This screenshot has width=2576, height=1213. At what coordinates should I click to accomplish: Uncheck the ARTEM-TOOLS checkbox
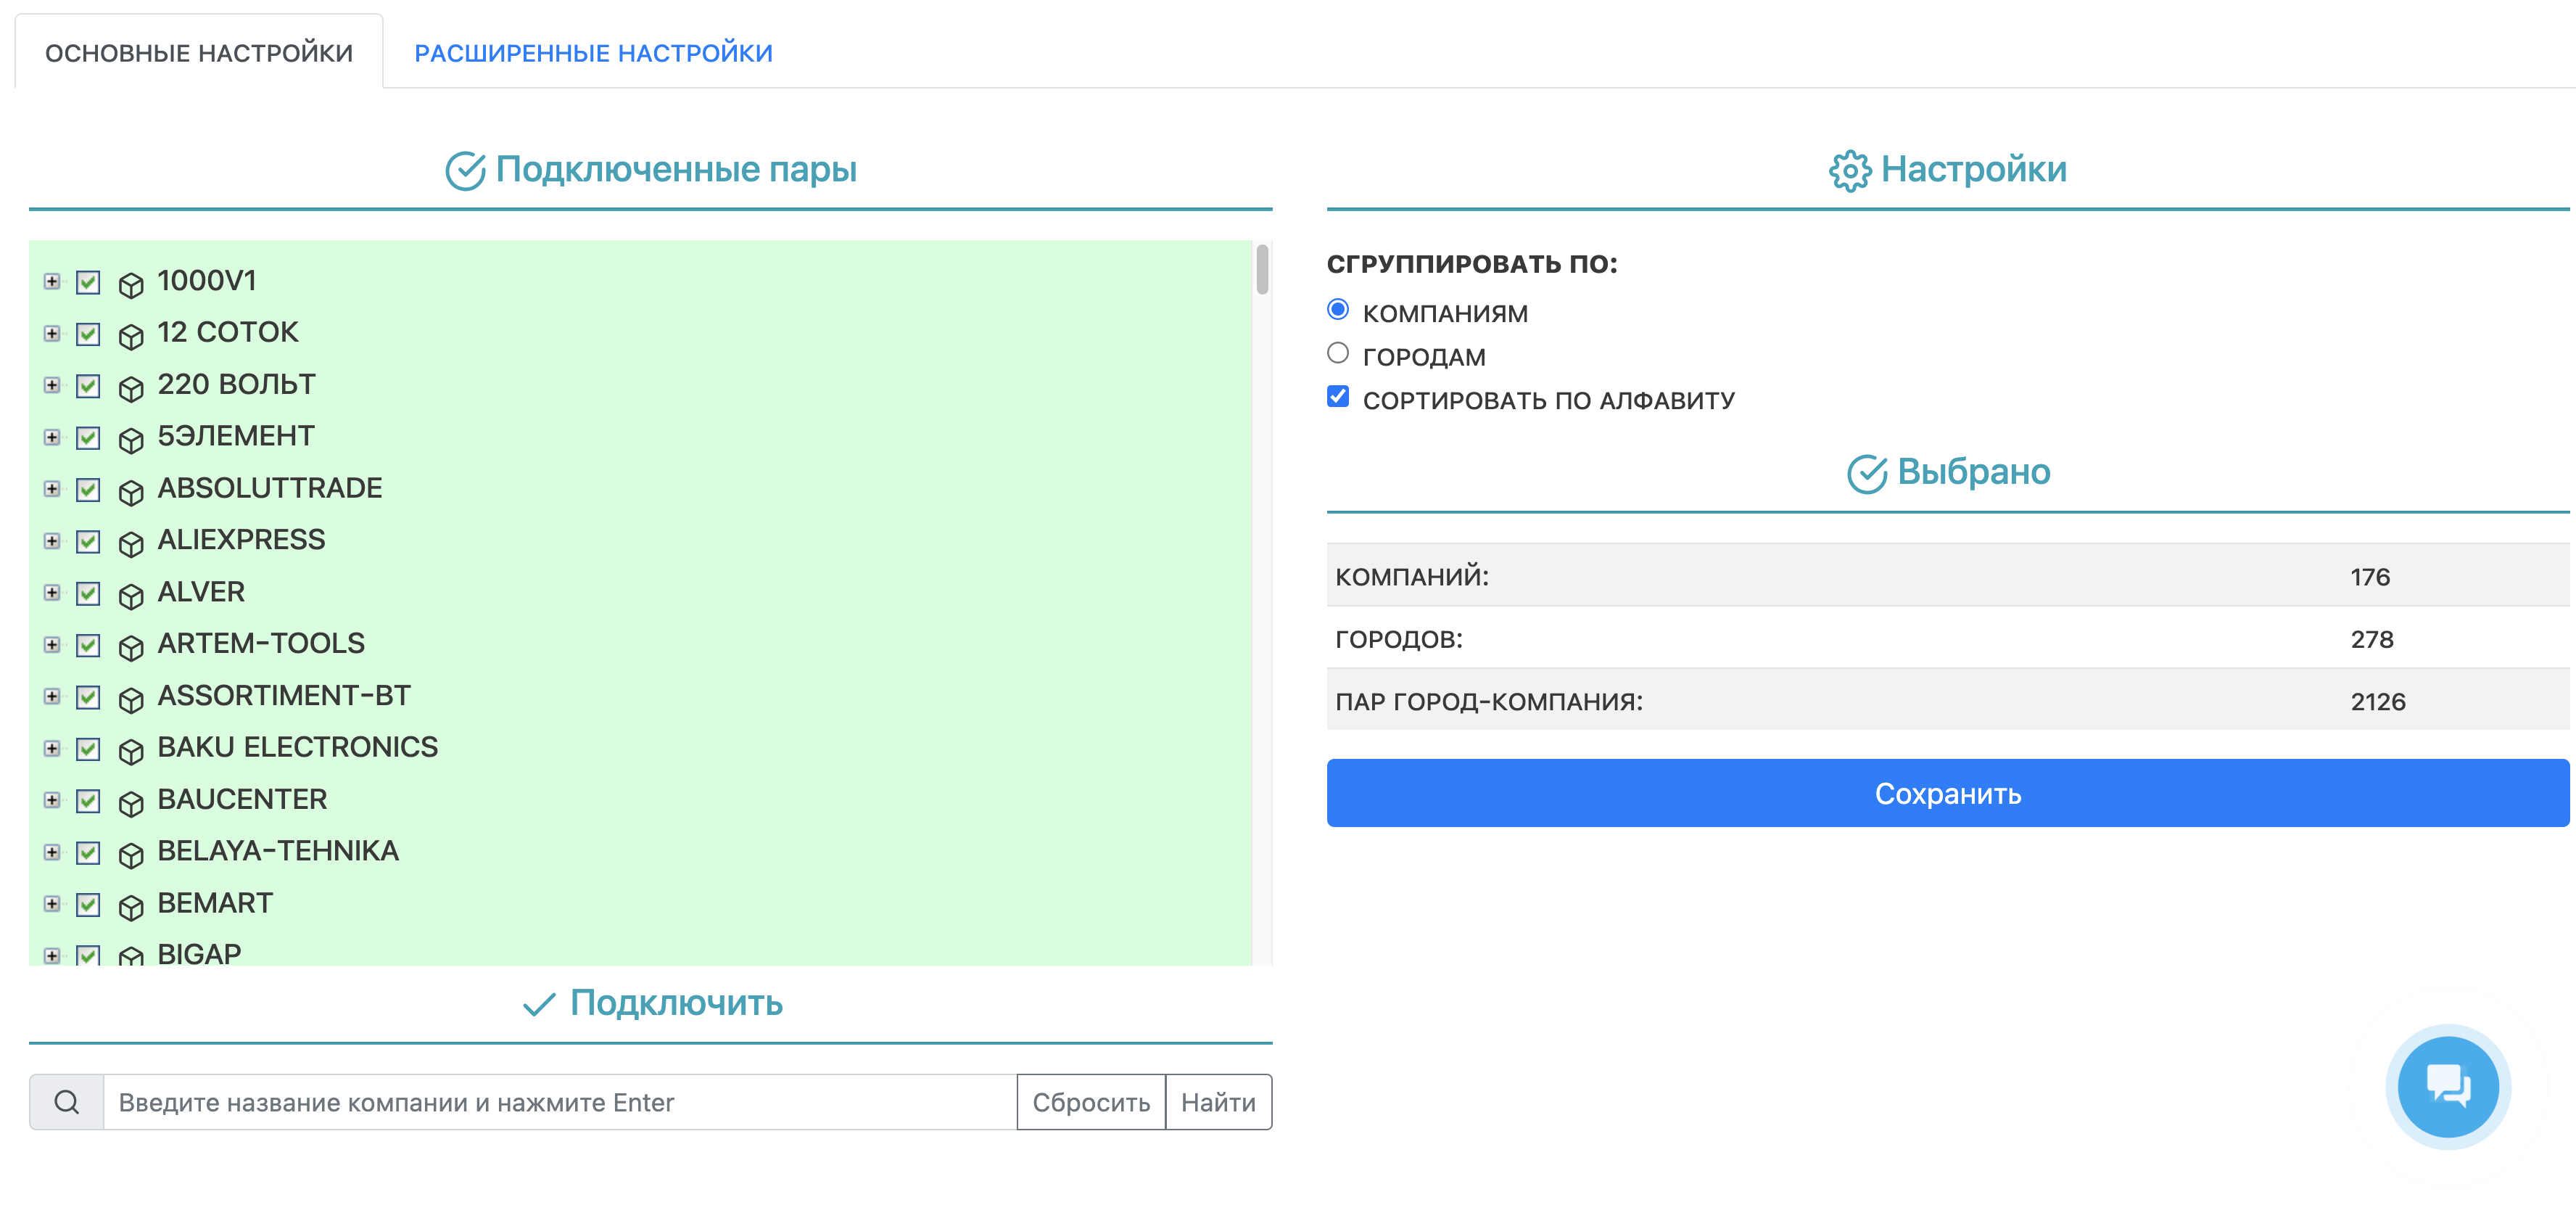tap(88, 645)
